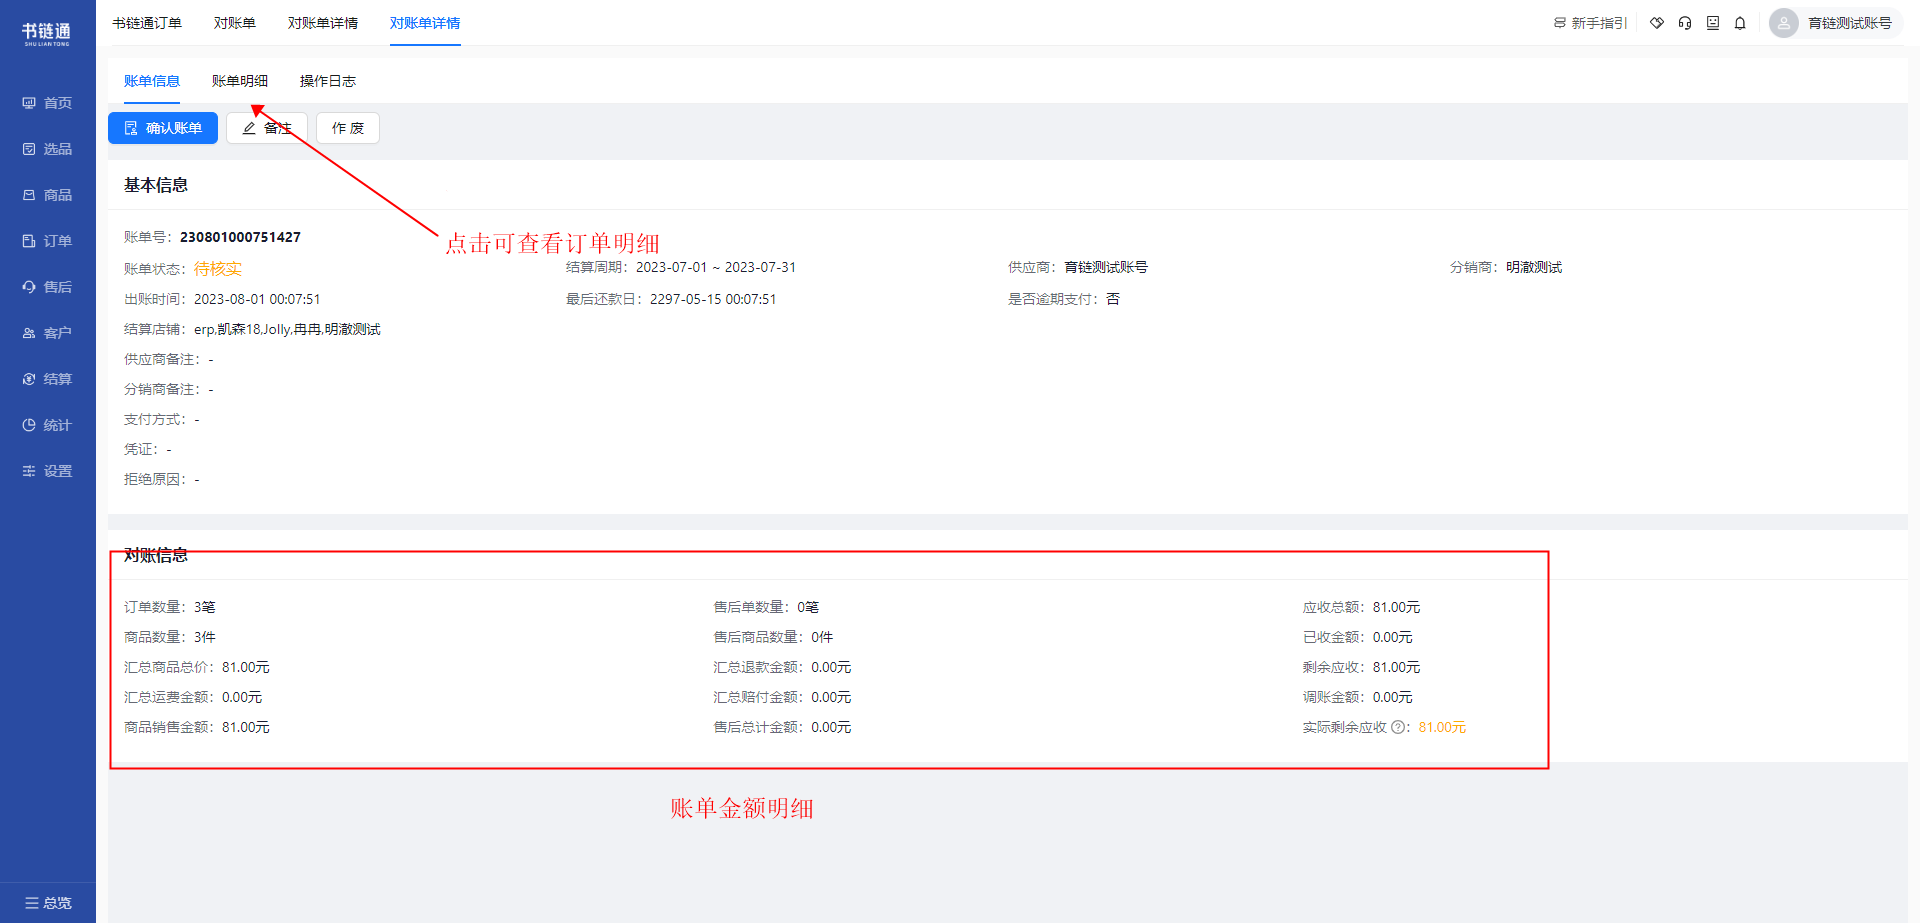Click the 商品销售金额 value 81.00元

(246, 727)
